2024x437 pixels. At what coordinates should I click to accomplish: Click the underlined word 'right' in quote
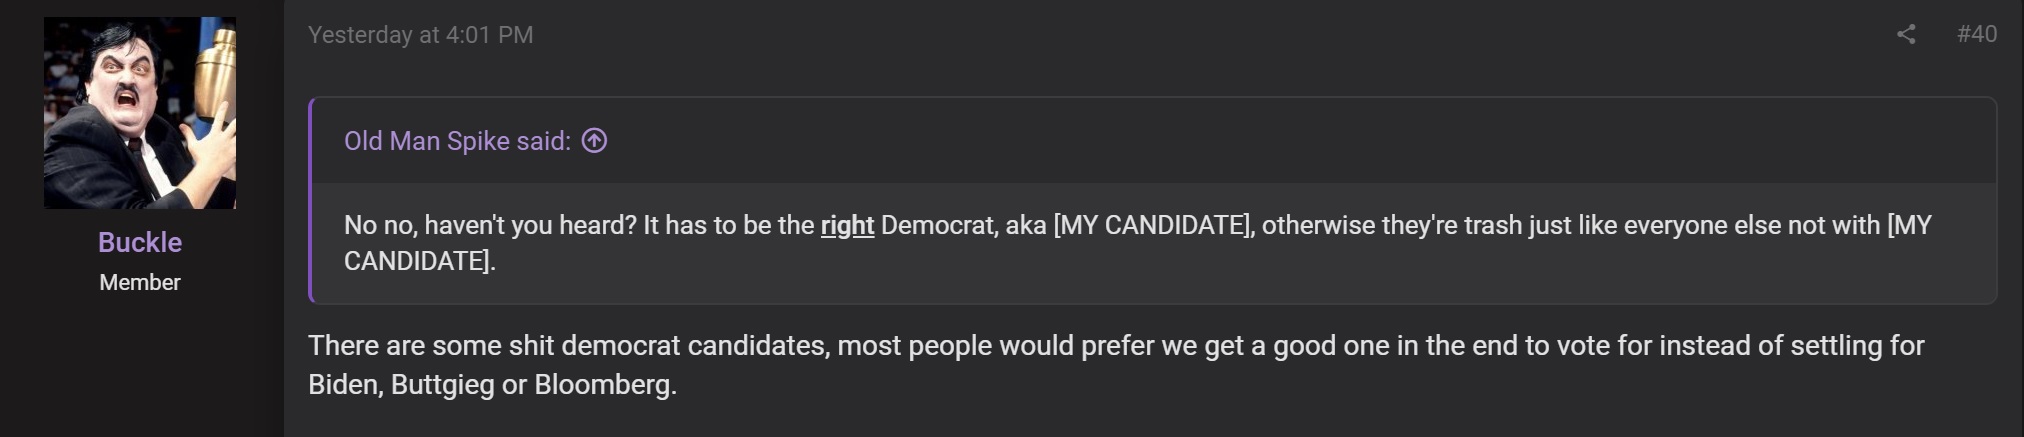[847, 225]
